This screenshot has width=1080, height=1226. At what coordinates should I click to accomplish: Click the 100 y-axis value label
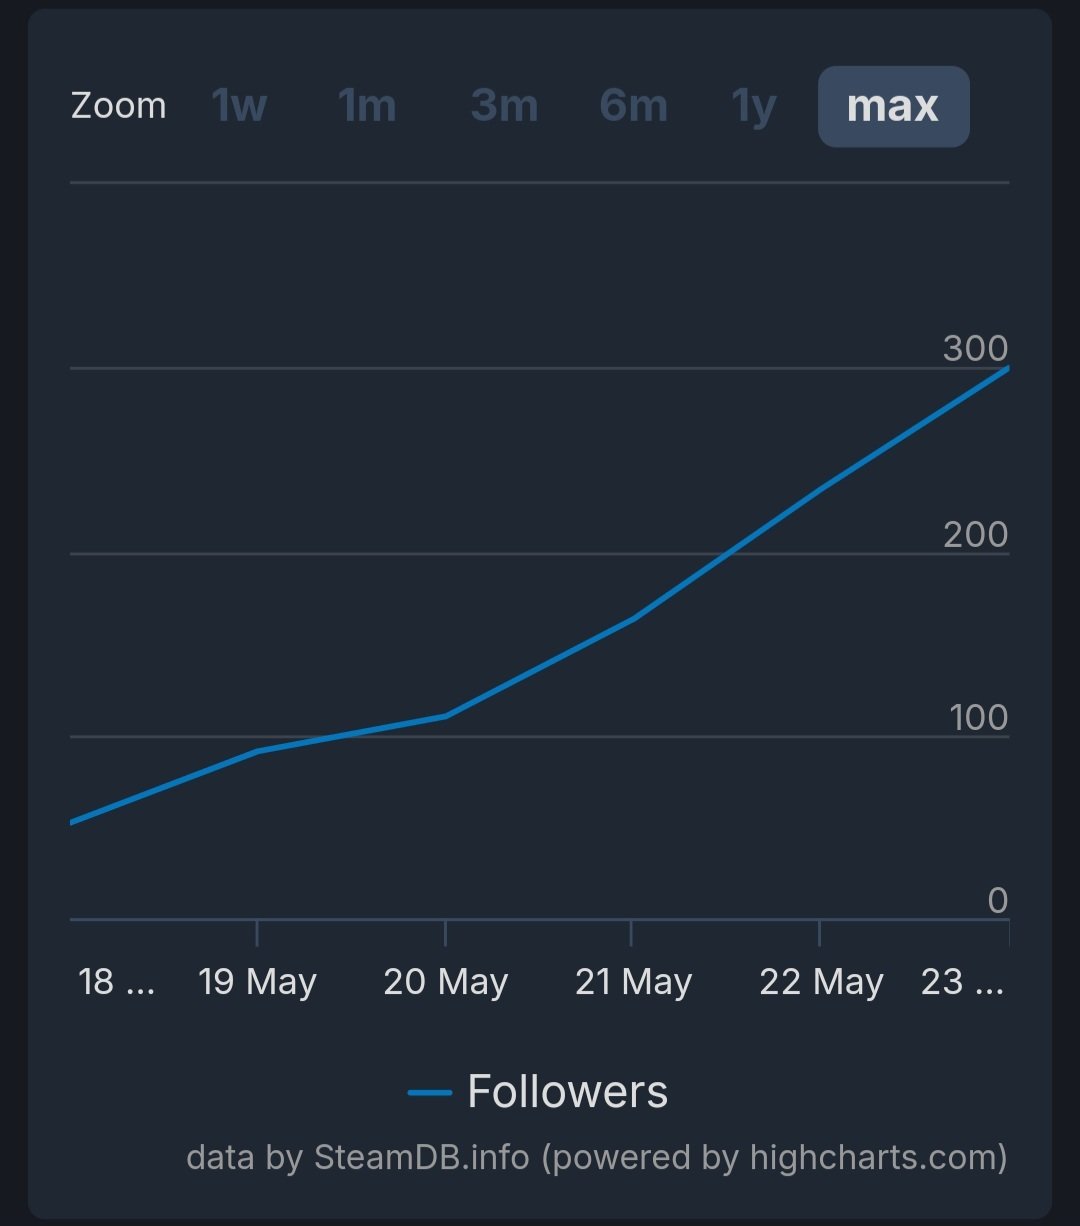click(978, 717)
